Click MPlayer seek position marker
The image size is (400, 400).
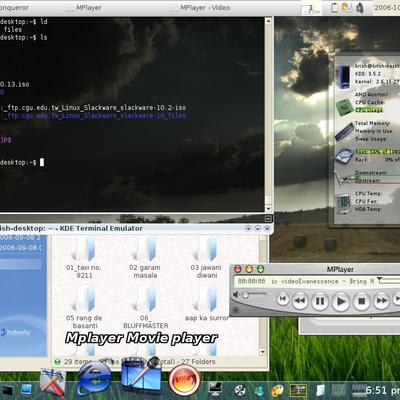379,279
